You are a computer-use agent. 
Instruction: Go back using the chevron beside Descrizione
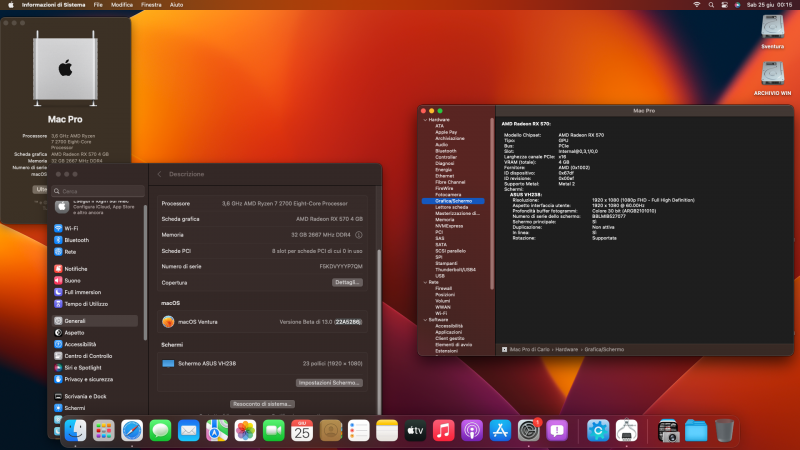click(159, 174)
